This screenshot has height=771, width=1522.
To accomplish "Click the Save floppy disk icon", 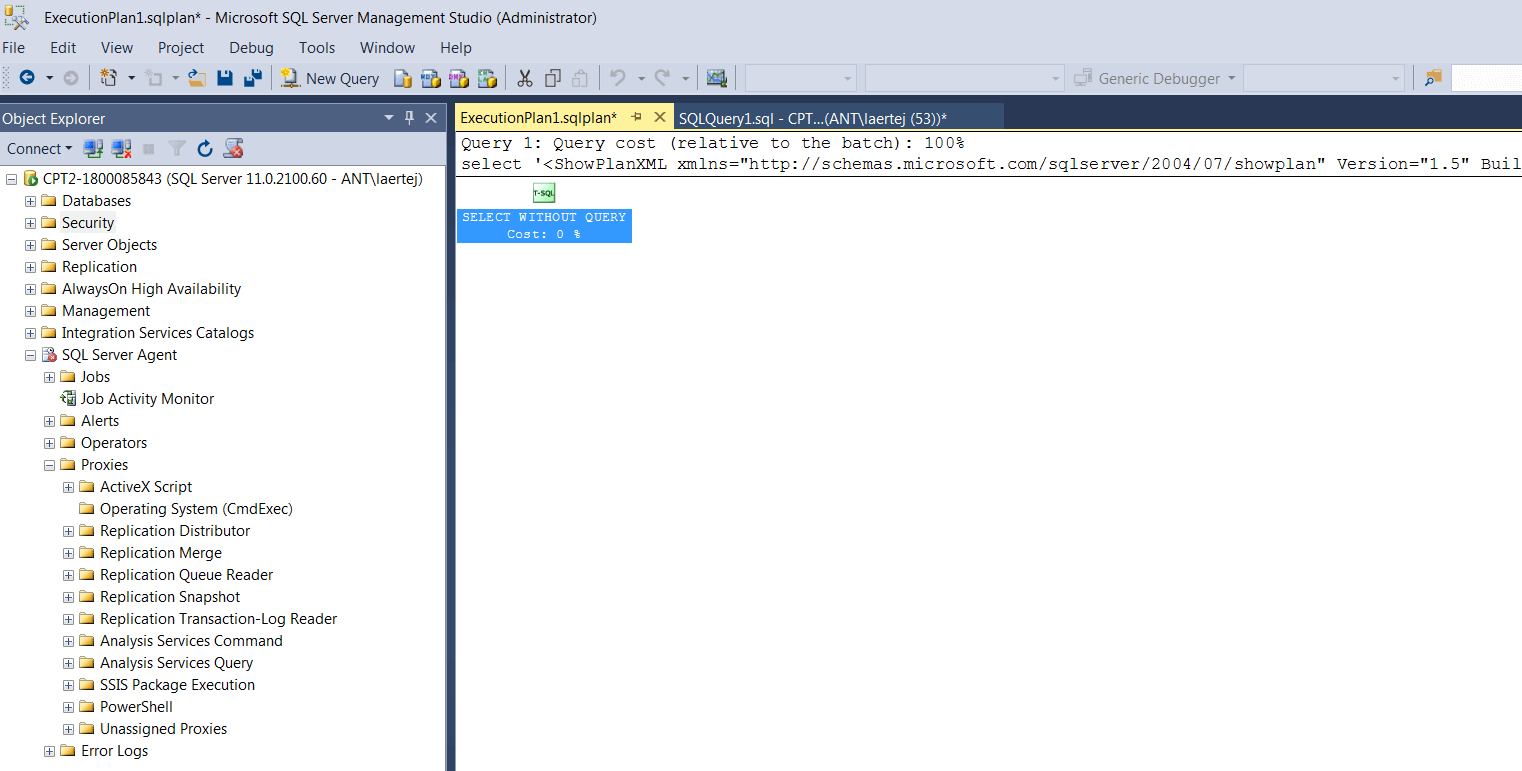I will click(x=225, y=78).
